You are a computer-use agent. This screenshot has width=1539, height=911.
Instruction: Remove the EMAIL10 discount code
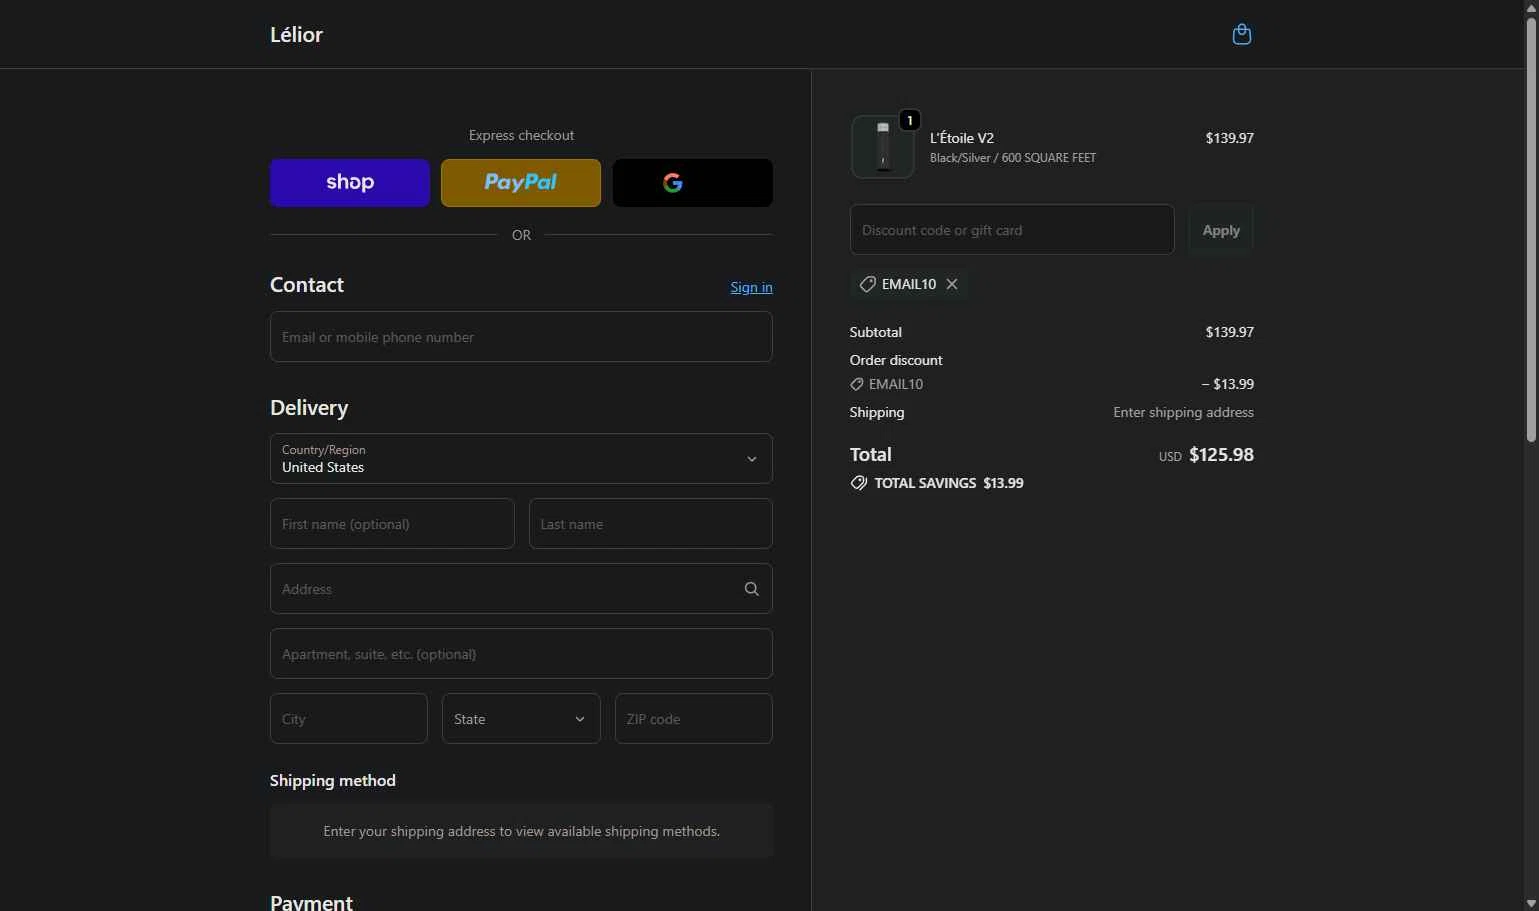952,284
